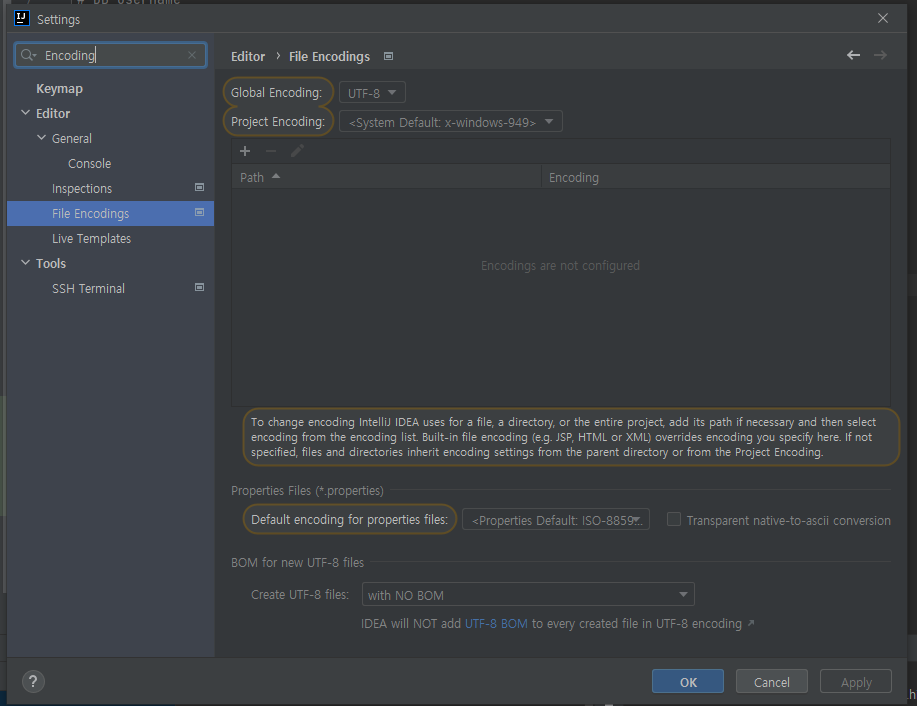Click Editor in breadcrumb
Viewport: 917px width, 706px height.
coord(247,56)
